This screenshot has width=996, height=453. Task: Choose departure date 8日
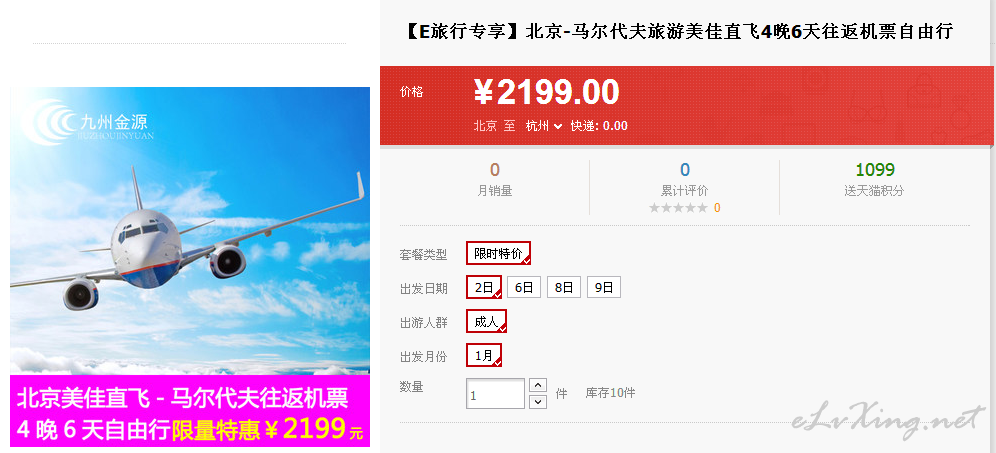(564, 287)
